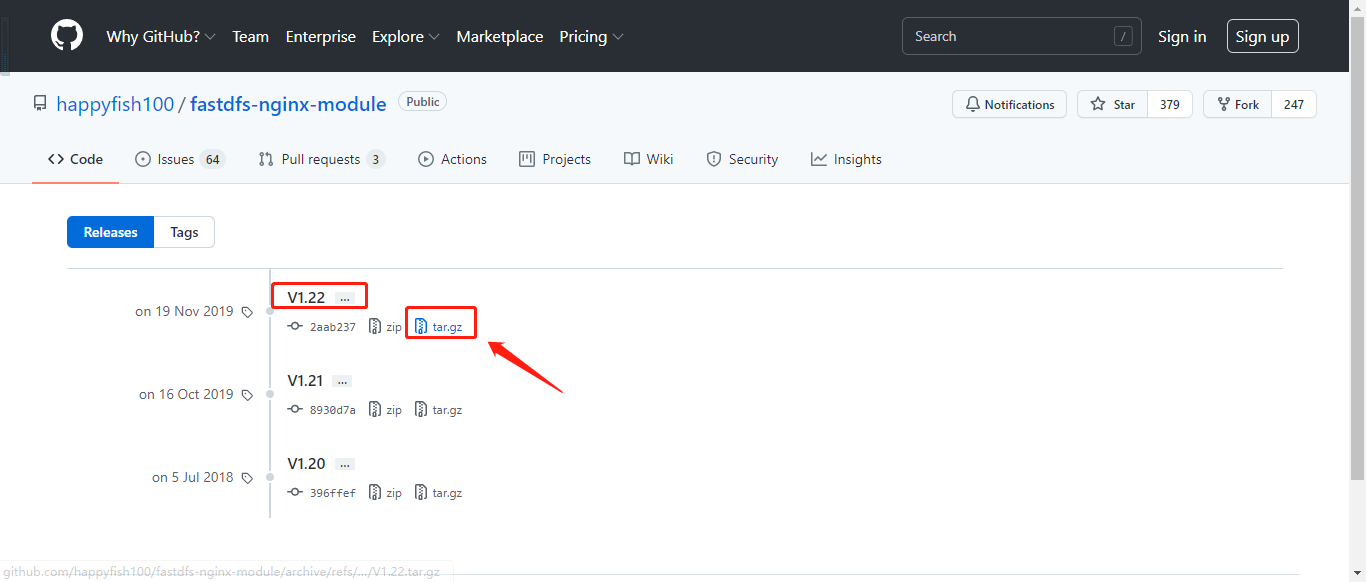The image size is (1366, 582).
Task: Open the happyfish100 owner profile link
Action: pyautogui.click(x=115, y=104)
